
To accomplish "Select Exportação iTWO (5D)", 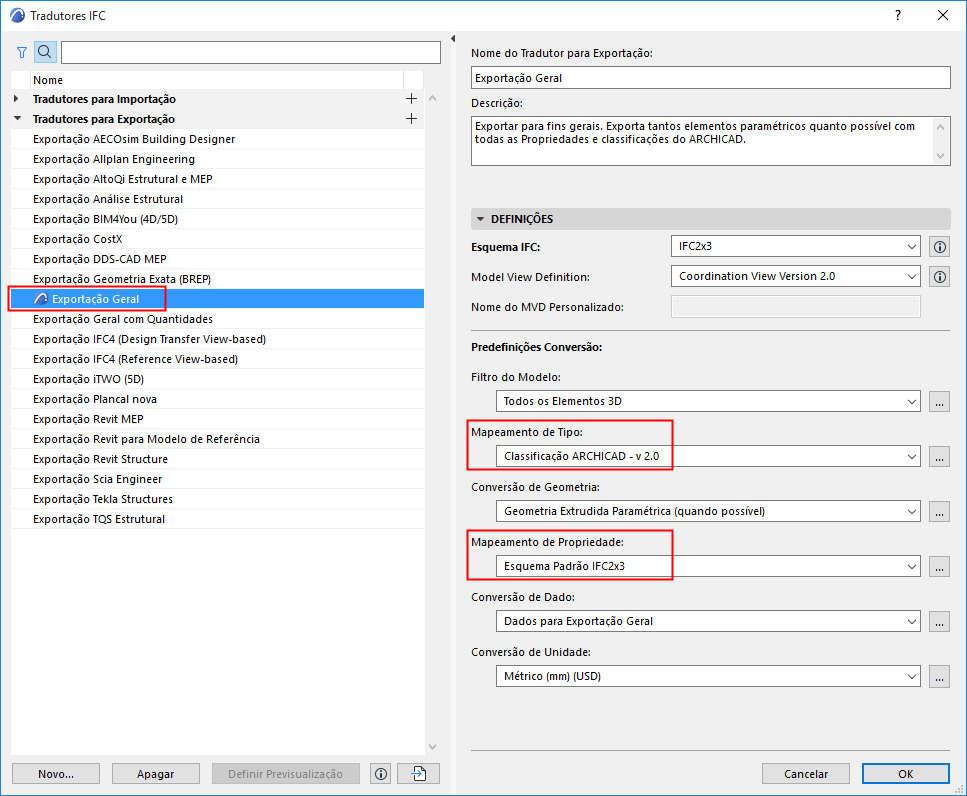I will 217,379.
